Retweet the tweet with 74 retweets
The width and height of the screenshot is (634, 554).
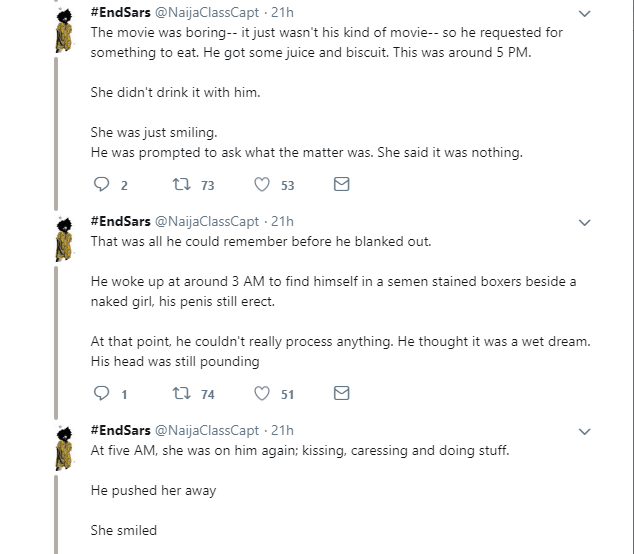[181, 394]
